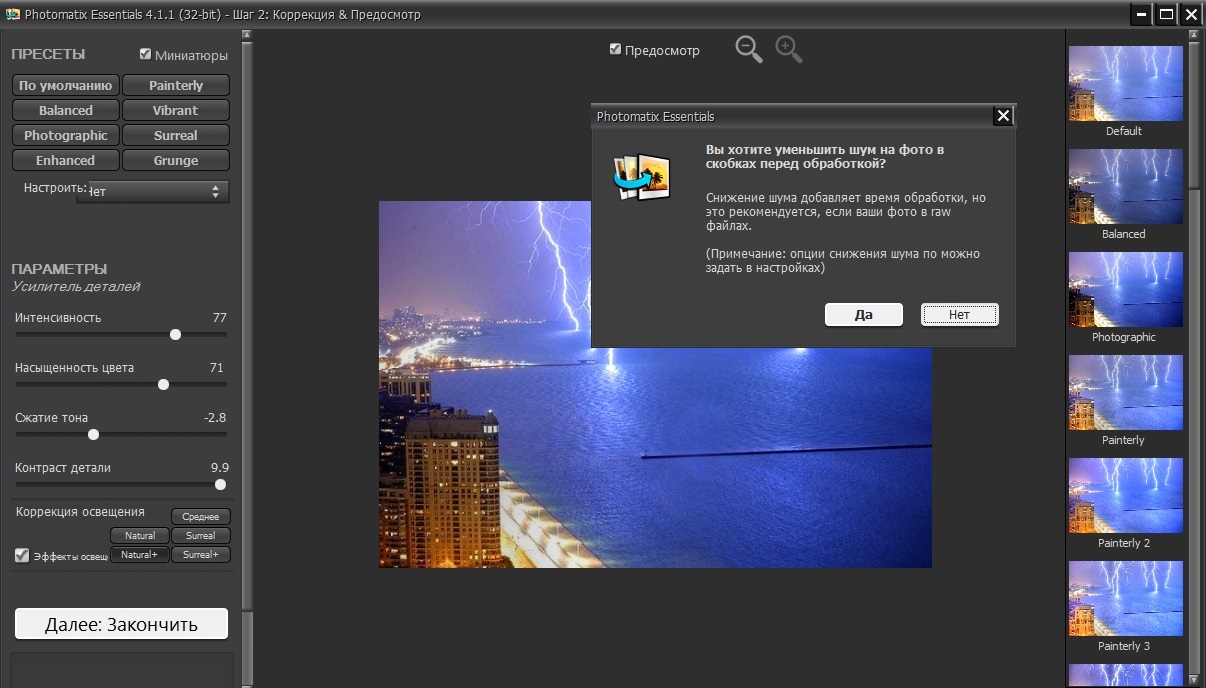Select the Painterly 3 thumbnail

point(1125,599)
